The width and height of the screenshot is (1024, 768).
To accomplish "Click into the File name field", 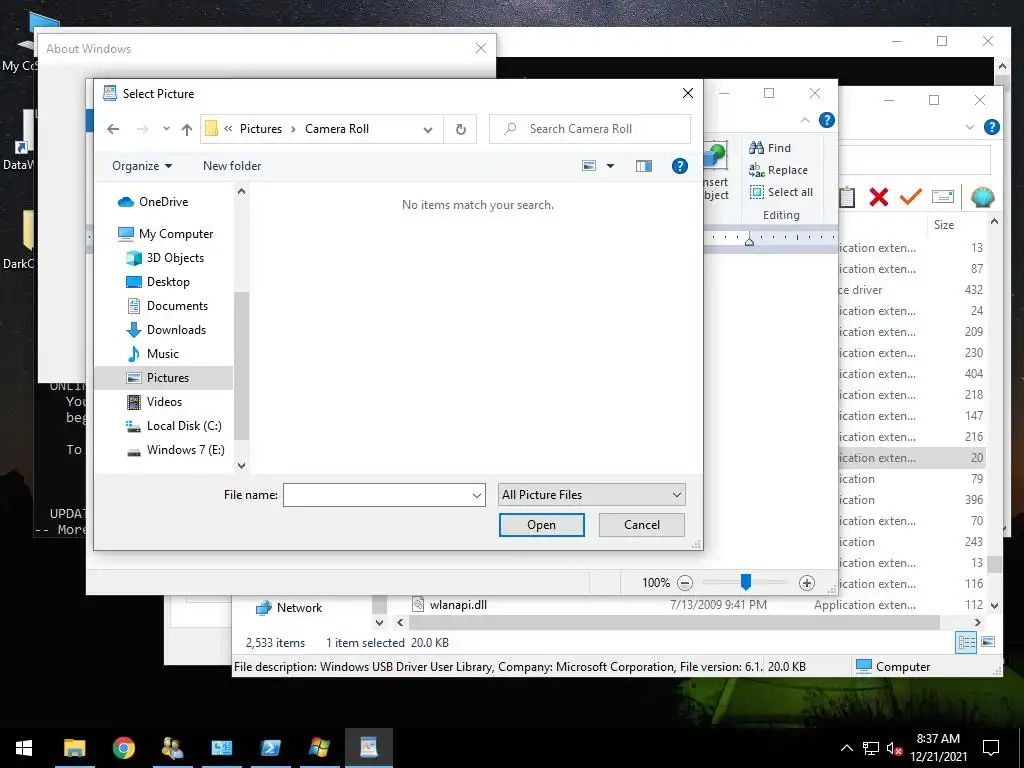I will (377, 495).
